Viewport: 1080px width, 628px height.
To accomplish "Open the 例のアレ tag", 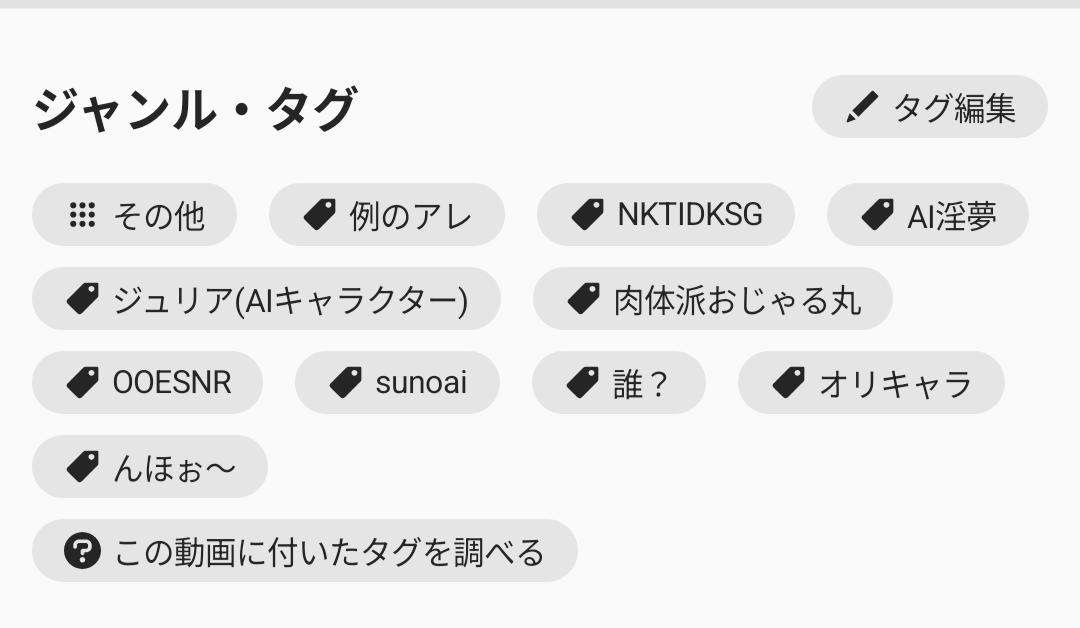I will [387, 215].
